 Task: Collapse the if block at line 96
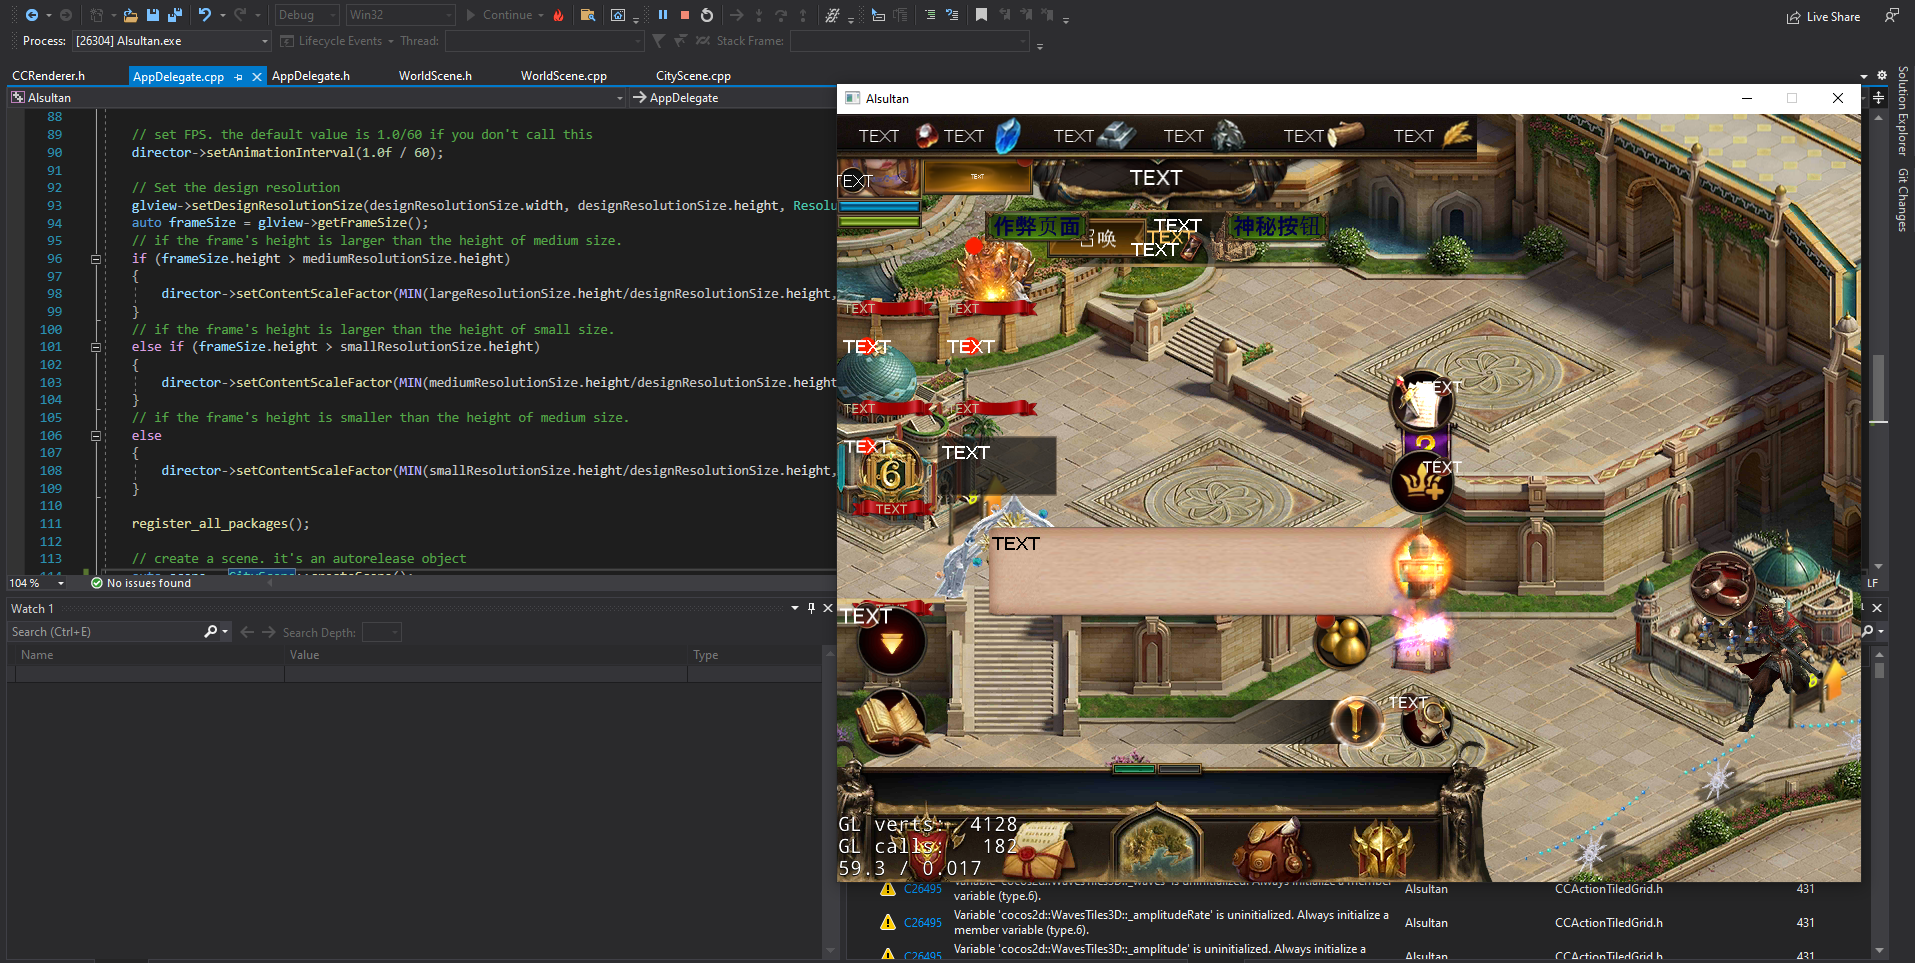tap(96, 259)
